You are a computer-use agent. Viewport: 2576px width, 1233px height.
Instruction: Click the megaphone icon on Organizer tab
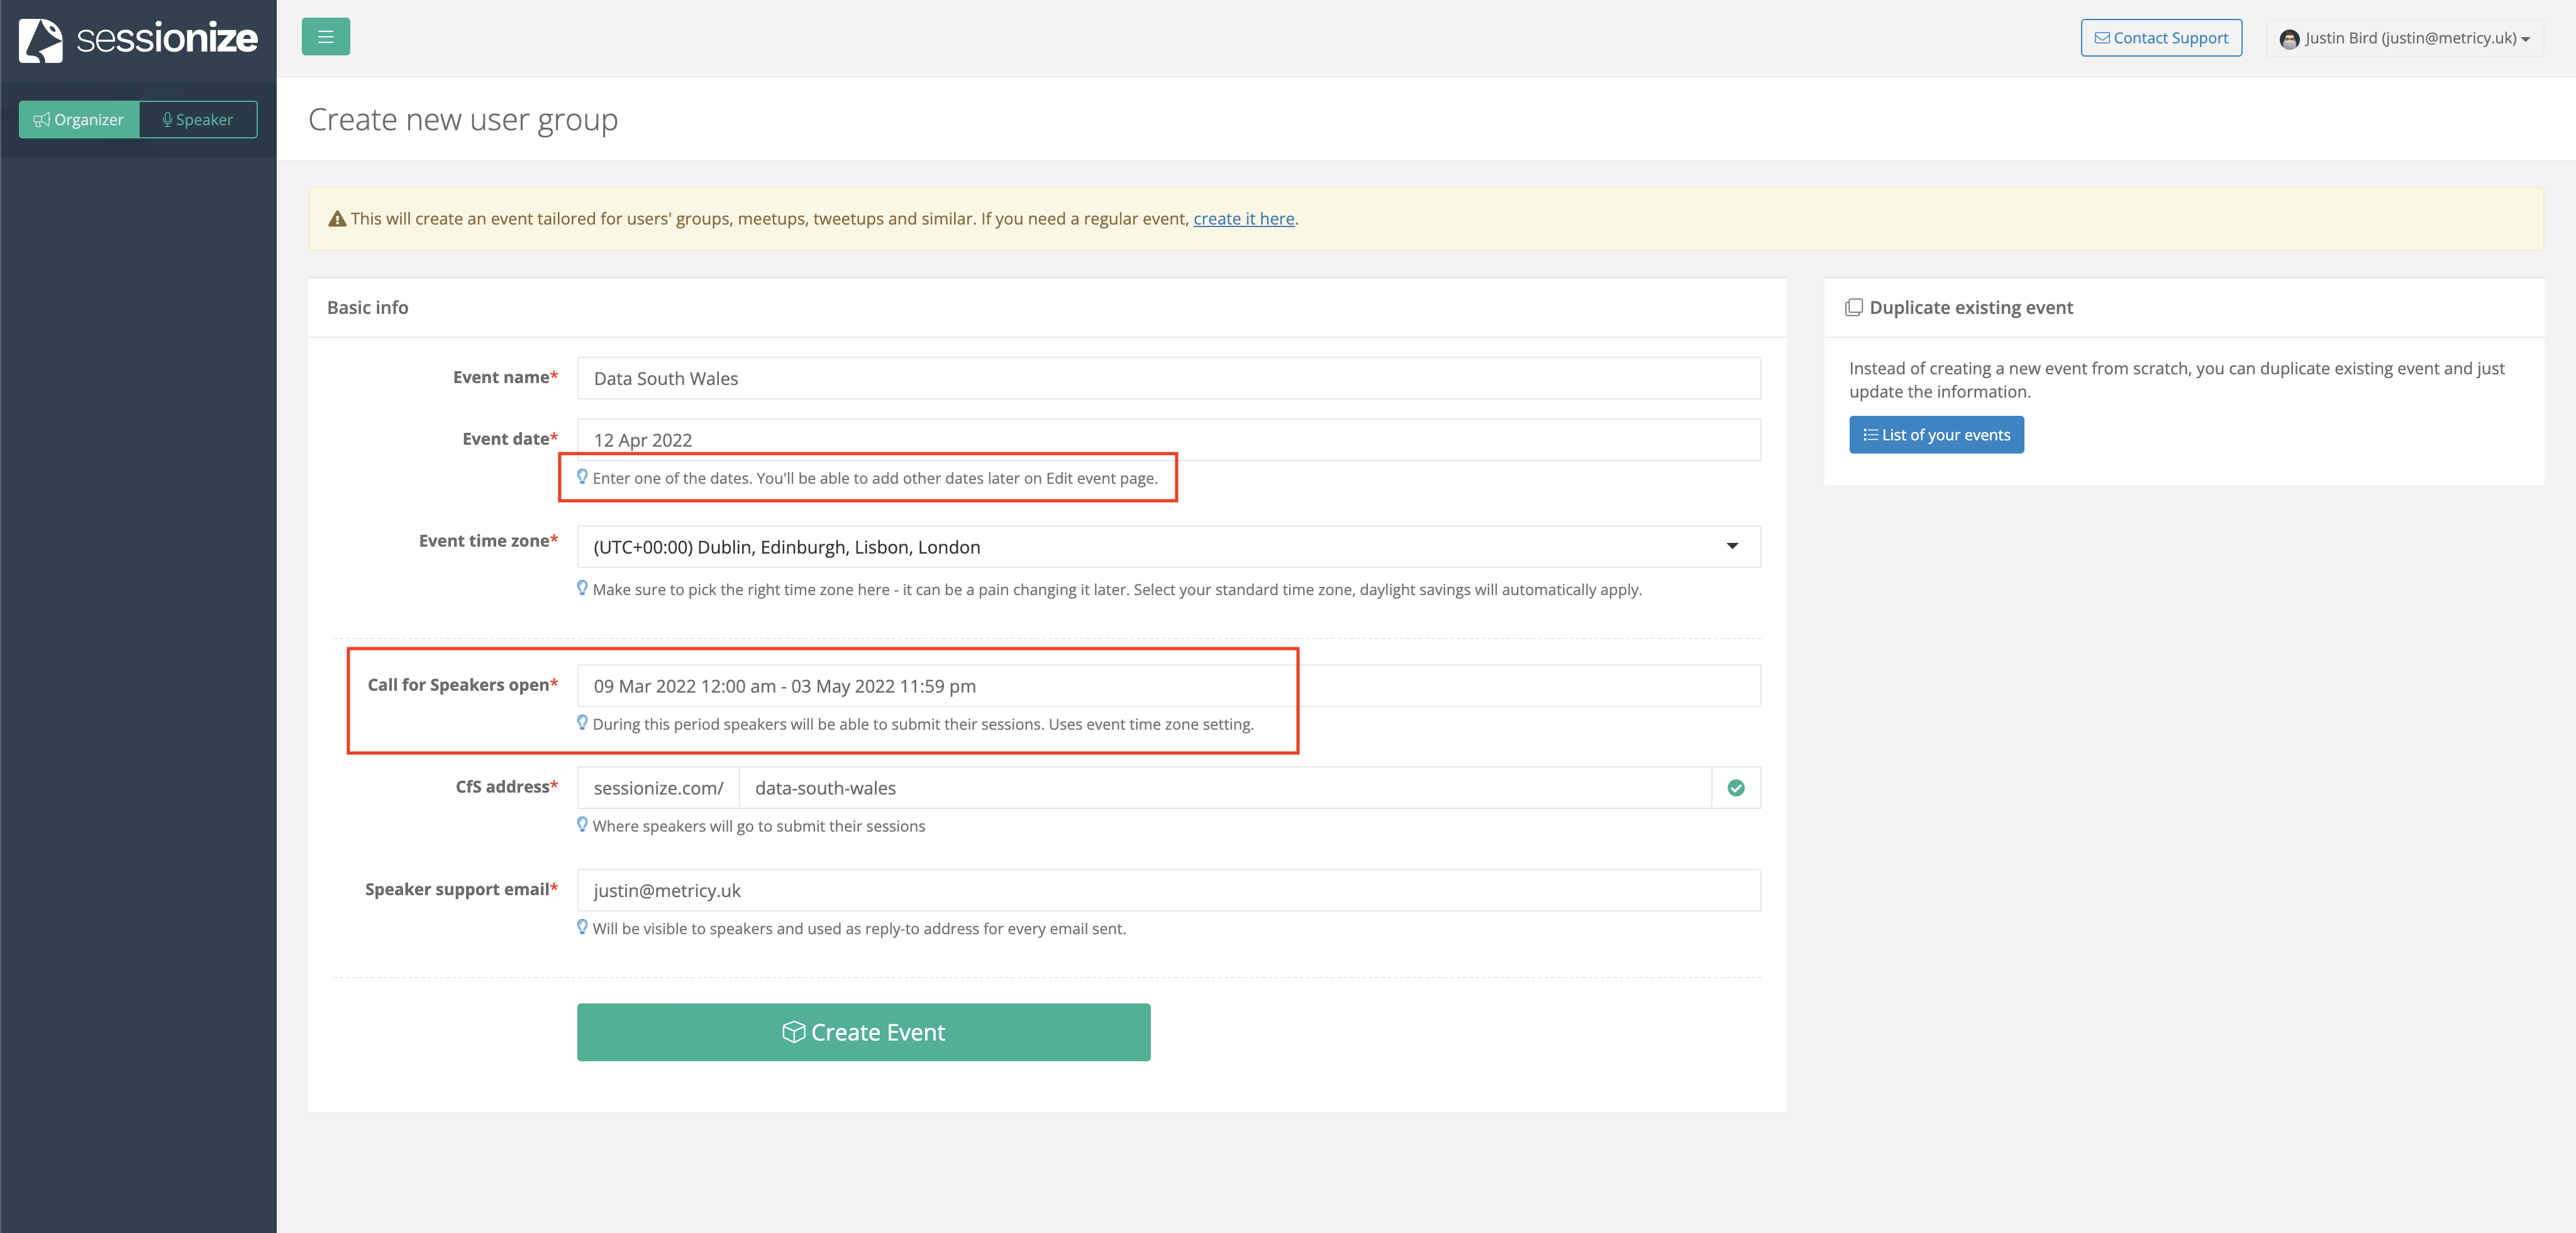[41, 119]
